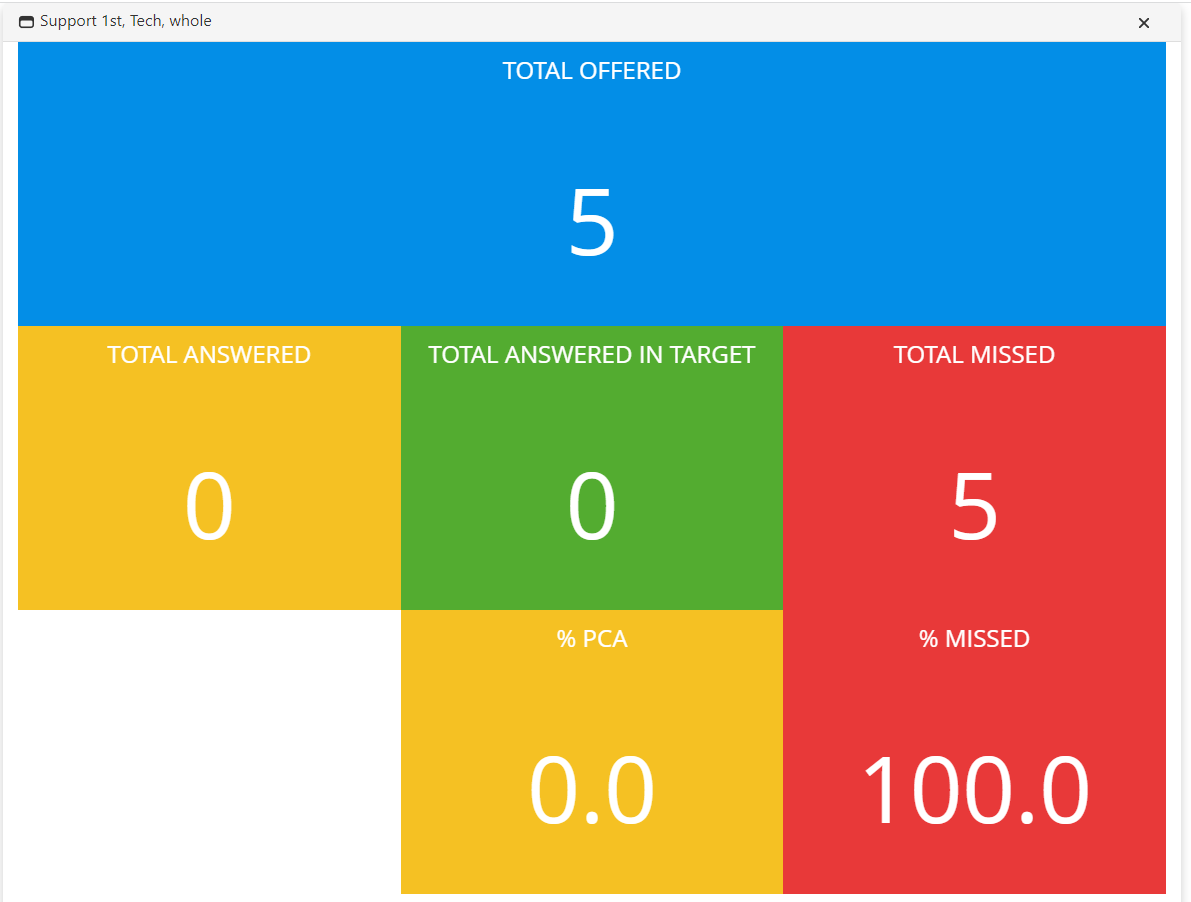Select the TOTAL OFFERED heading
Image resolution: width=1191 pixels, height=902 pixels.
click(x=591, y=71)
